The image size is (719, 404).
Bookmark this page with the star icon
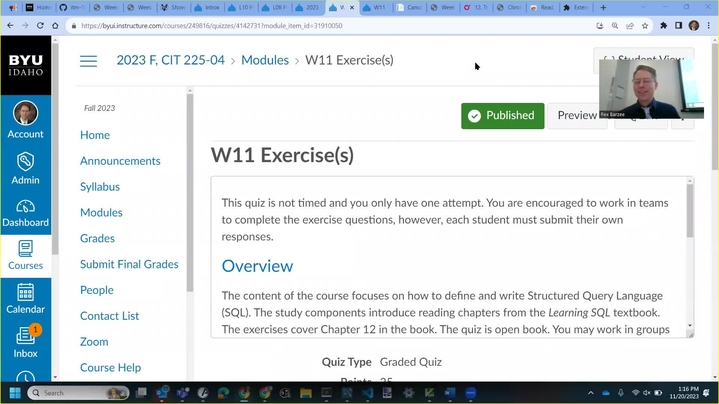pos(645,26)
